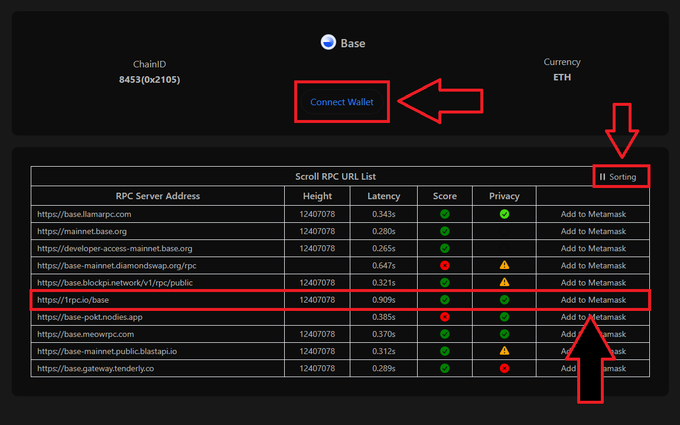Toggle the Sorting control
The width and height of the screenshot is (680, 425).
tap(618, 177)
